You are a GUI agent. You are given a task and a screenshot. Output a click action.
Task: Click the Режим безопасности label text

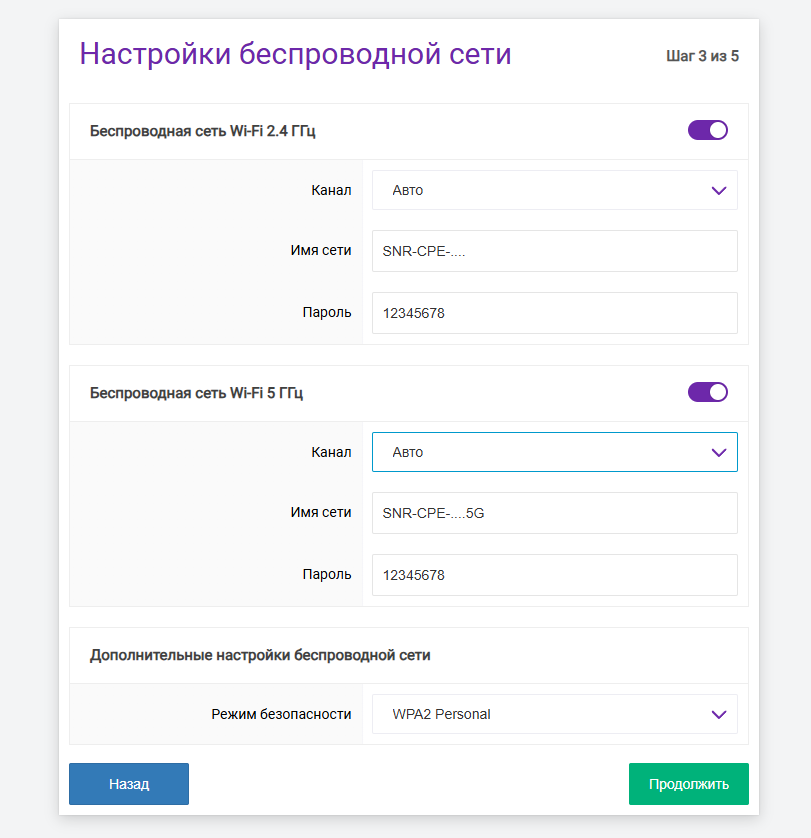281,714
